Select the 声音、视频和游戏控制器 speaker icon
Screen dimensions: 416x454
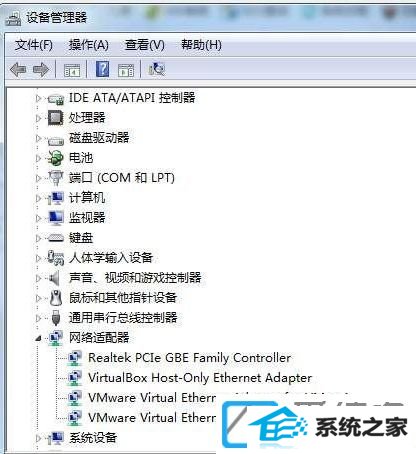click(x=55, y=278)
